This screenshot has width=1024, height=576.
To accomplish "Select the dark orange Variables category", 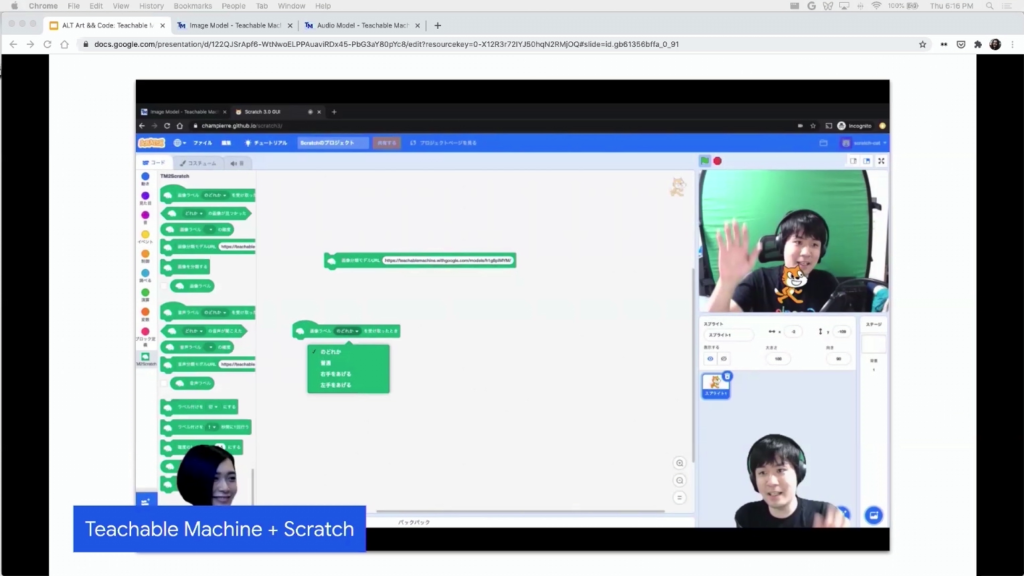I will (x=145, y=314).
